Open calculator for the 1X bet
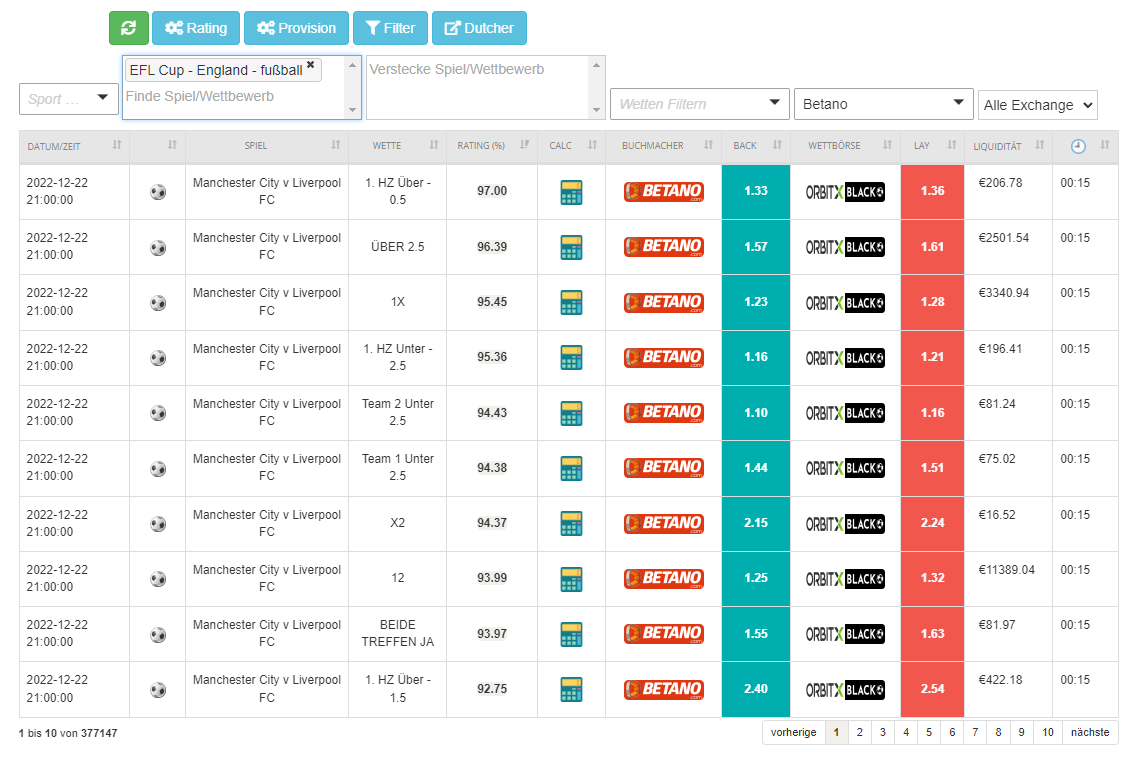1143x757 pixels. pyautogui.click(x=572, y=303)
